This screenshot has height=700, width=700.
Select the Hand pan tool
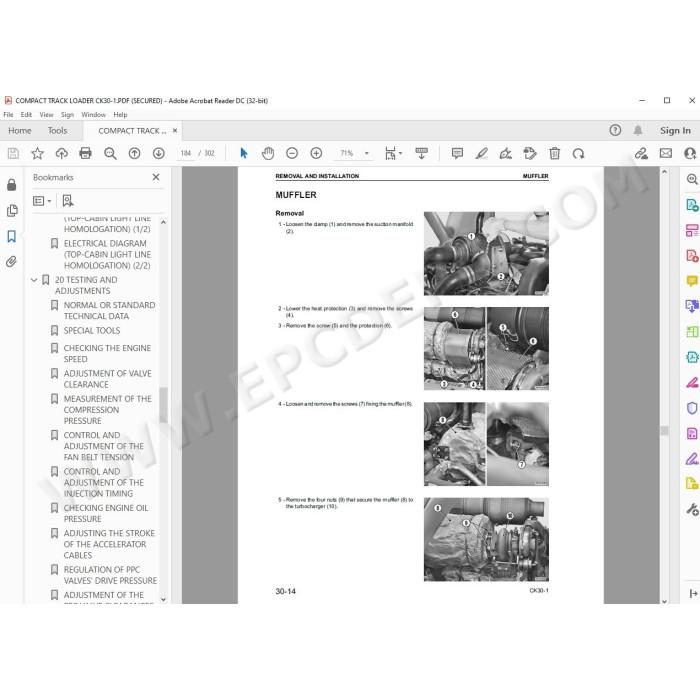click(x=267, y=154)
